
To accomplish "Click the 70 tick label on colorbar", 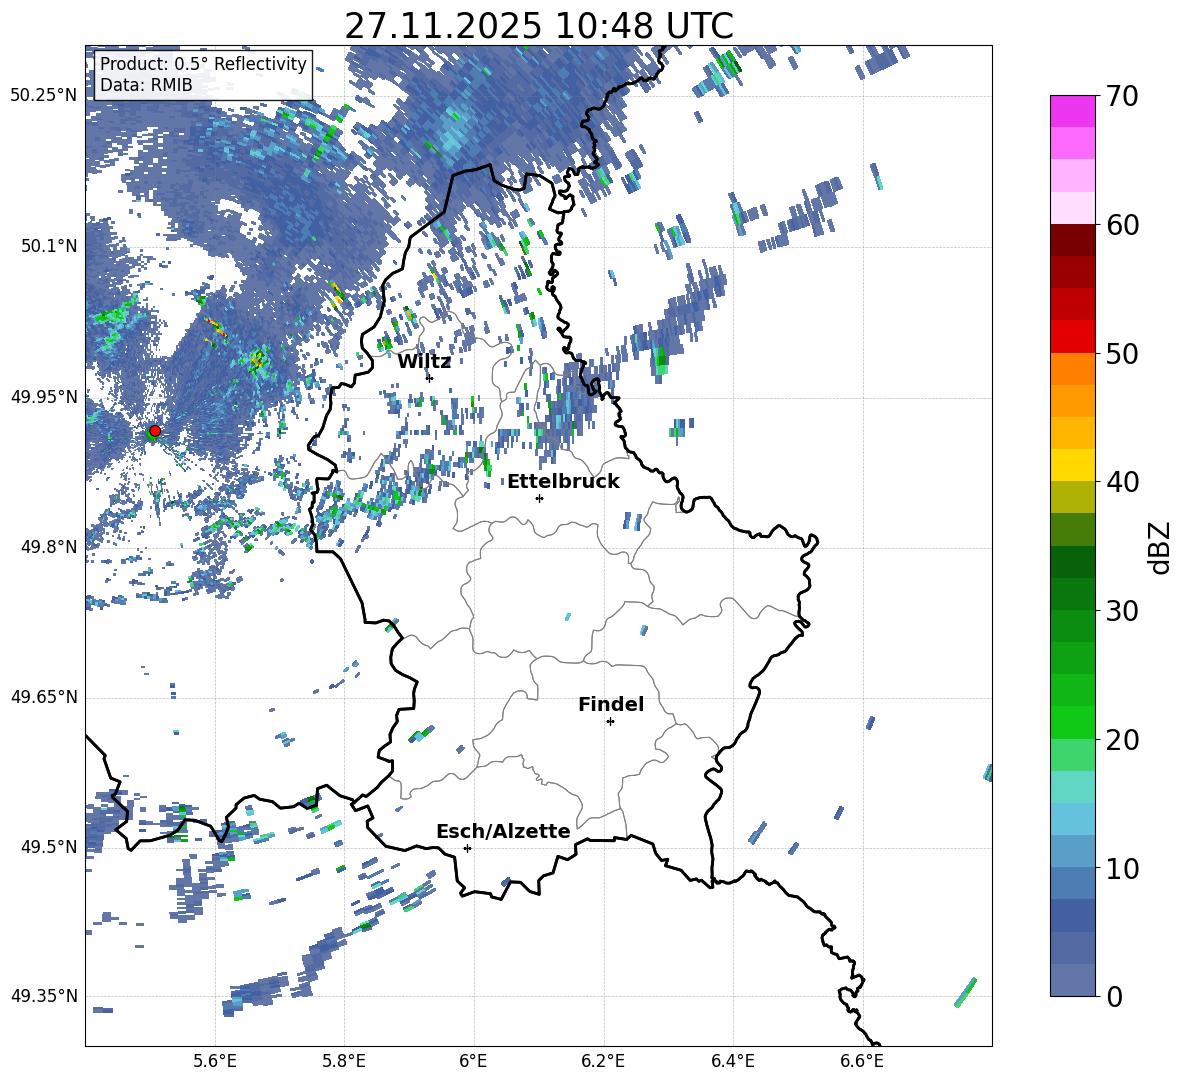I will 1122,97.
